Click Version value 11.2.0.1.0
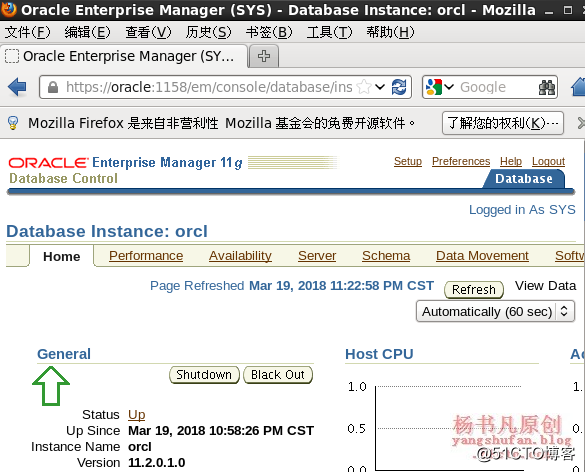The height and width of the screenshot is (472, 585). [x=157, y=463]
